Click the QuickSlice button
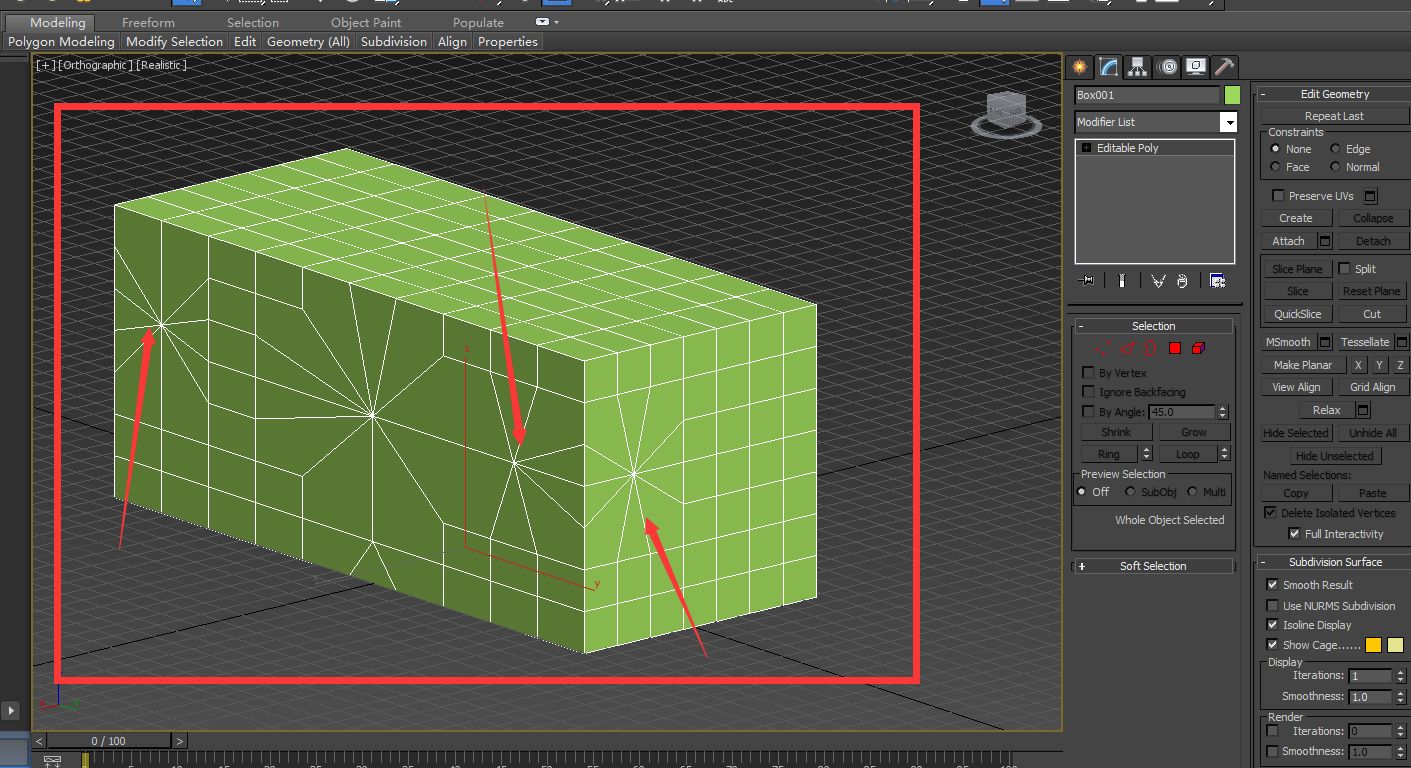 (1297, 314)
